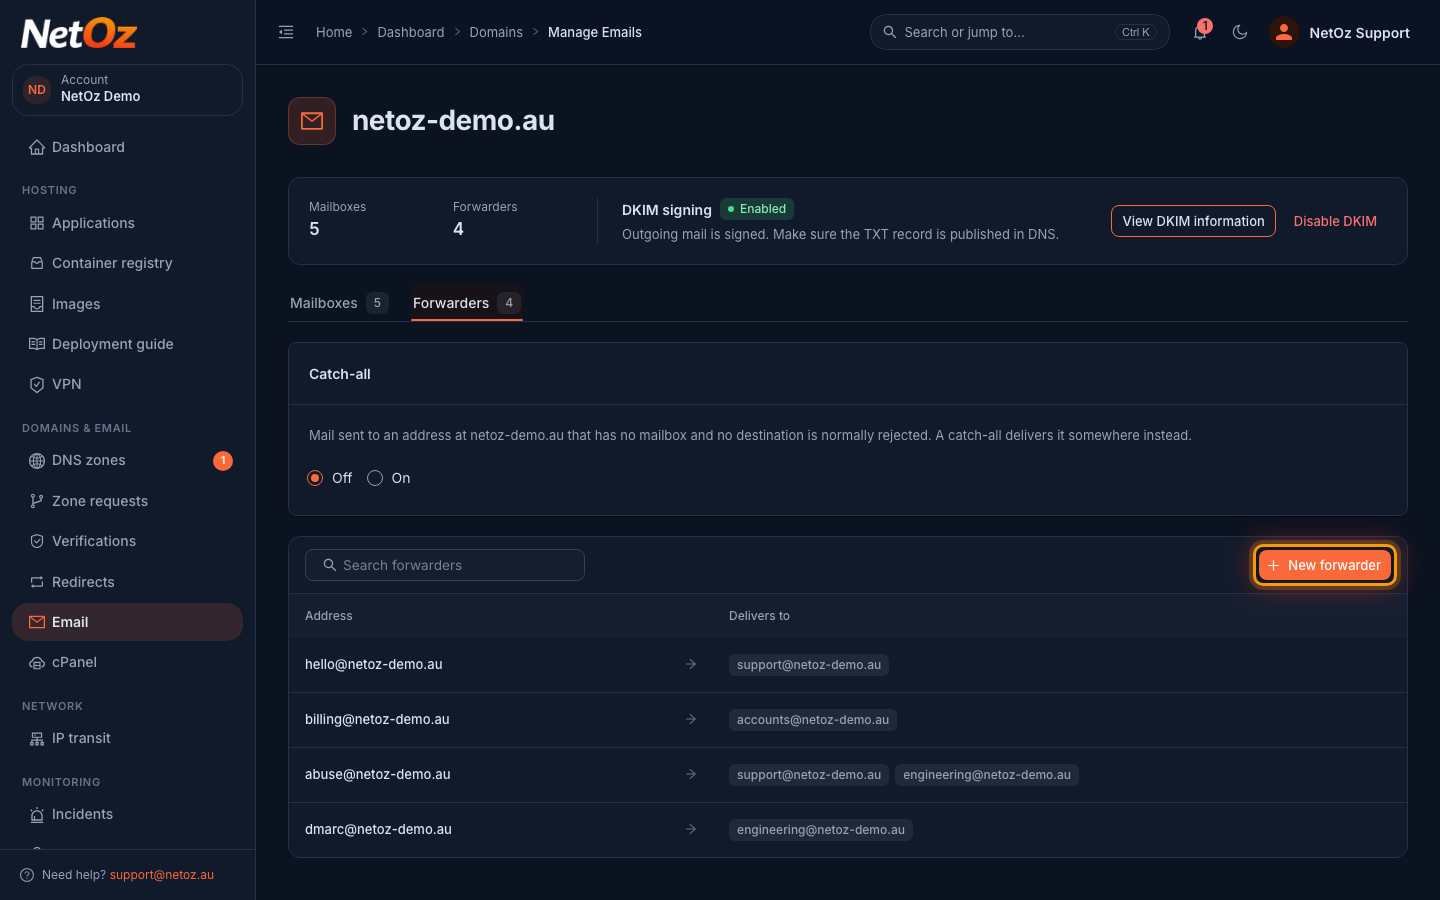Screen dimensions: 1440x900
Task: Open the NetOz Demo account switcher
Action: click(x=127, y=90)
